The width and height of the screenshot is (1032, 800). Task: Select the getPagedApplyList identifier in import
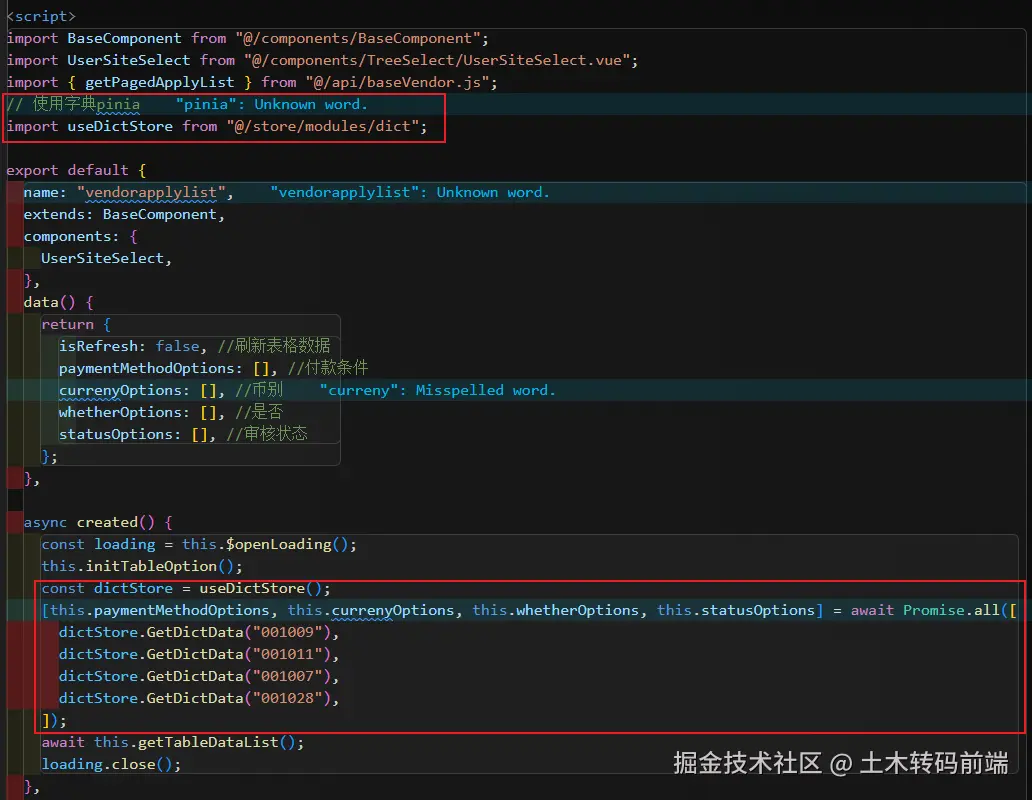pyautogui.click(x=159, y=82)
